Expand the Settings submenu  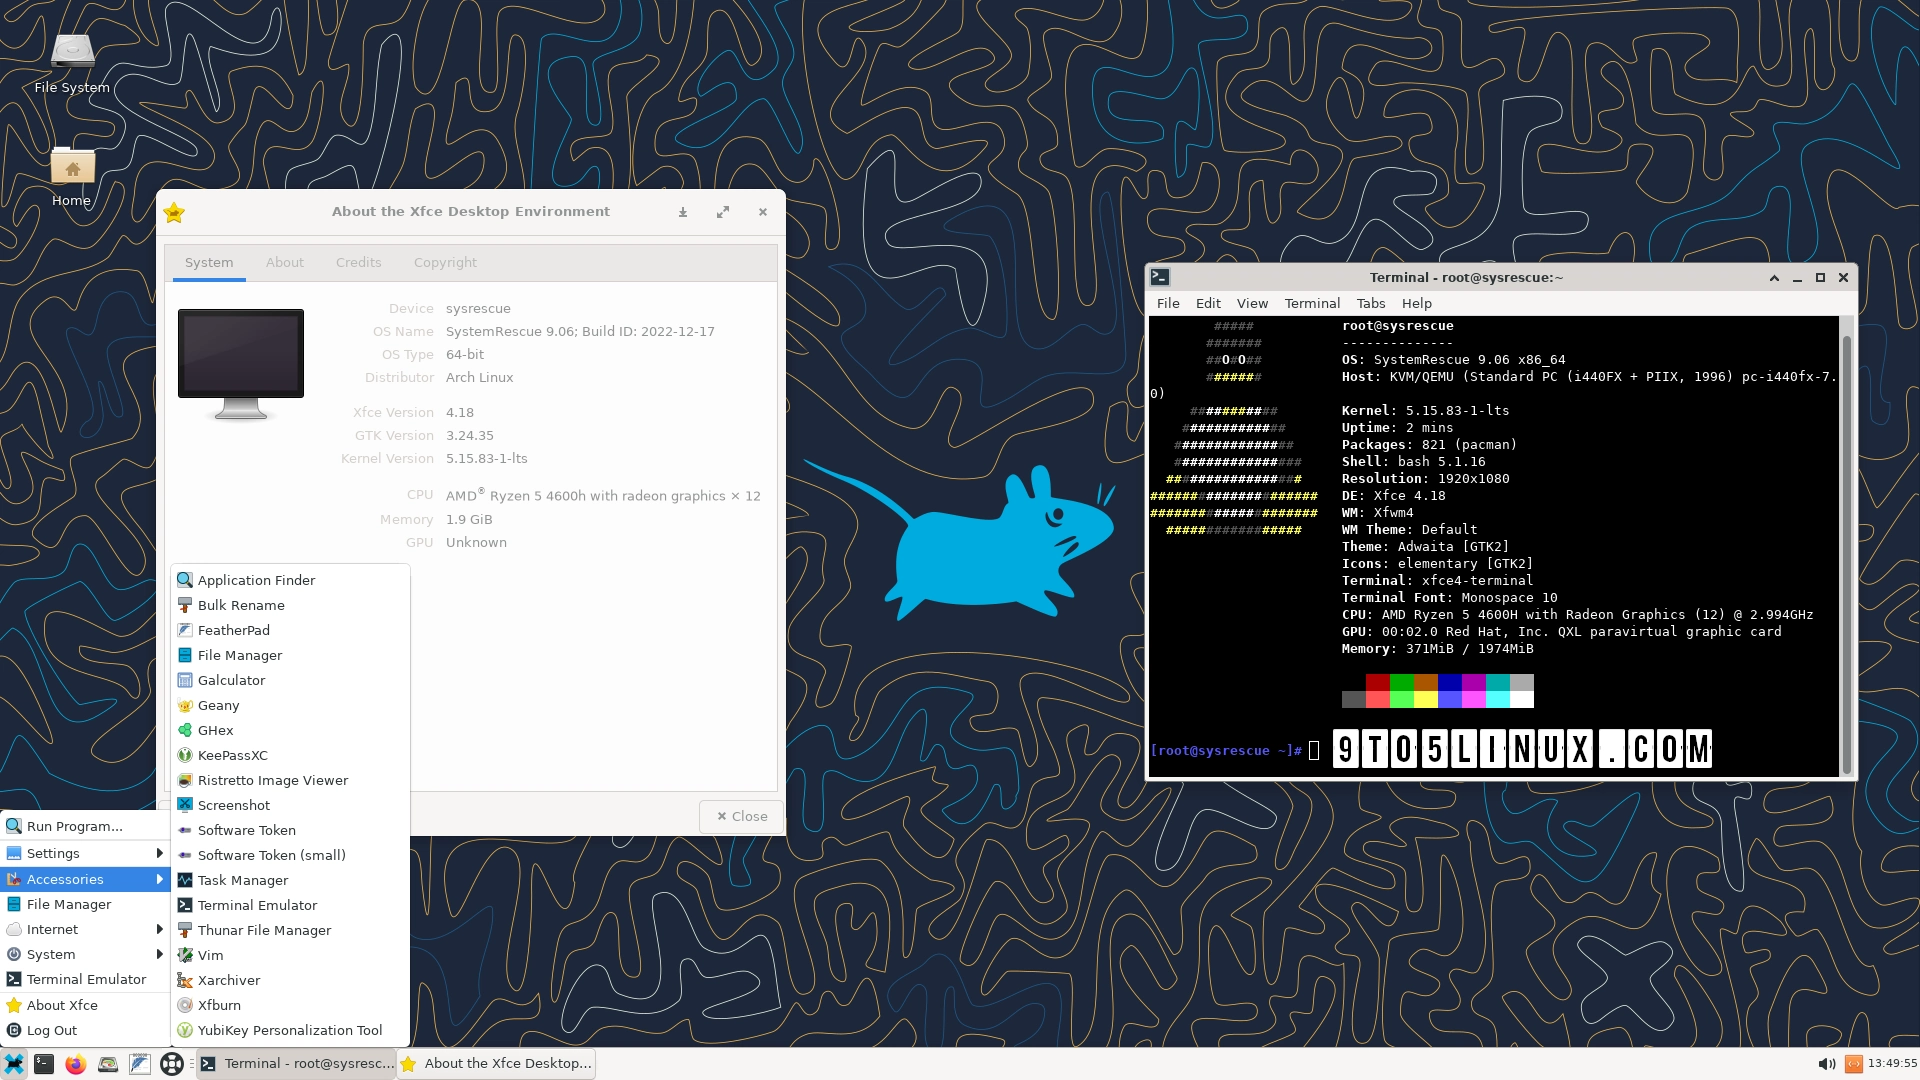(x=55, y=853)
